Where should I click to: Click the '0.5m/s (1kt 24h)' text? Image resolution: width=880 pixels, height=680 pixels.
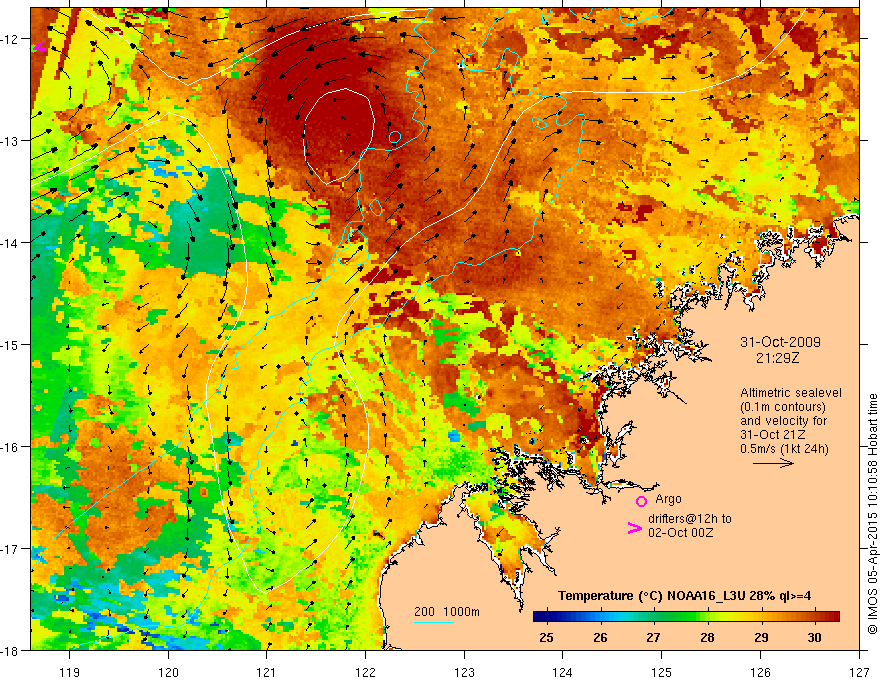(x=784, y=448)
